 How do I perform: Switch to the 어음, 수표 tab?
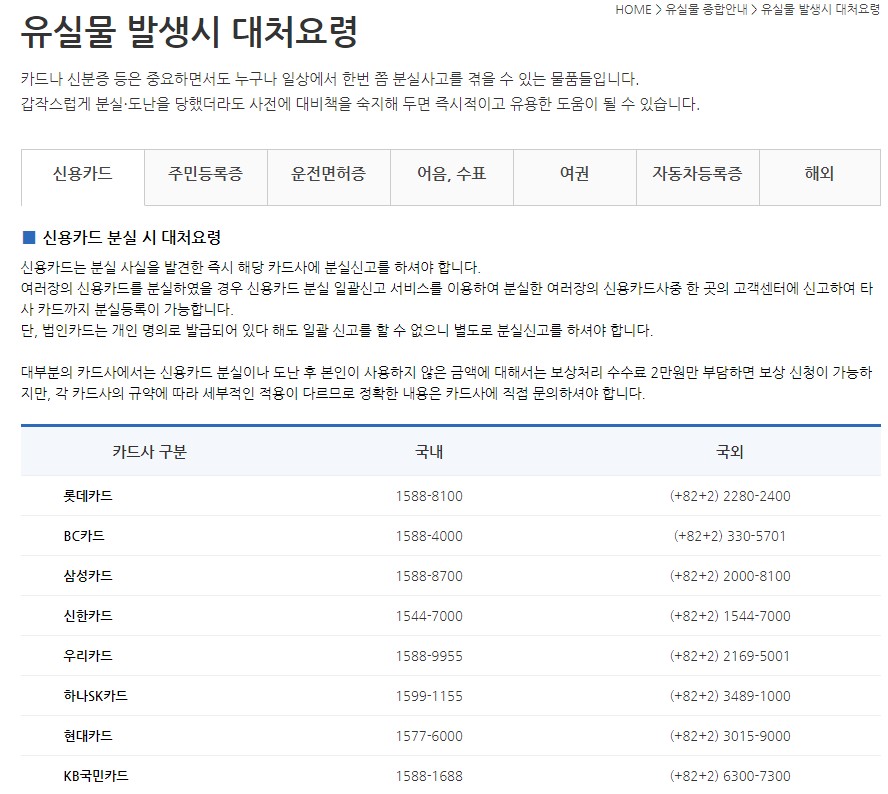452,177
